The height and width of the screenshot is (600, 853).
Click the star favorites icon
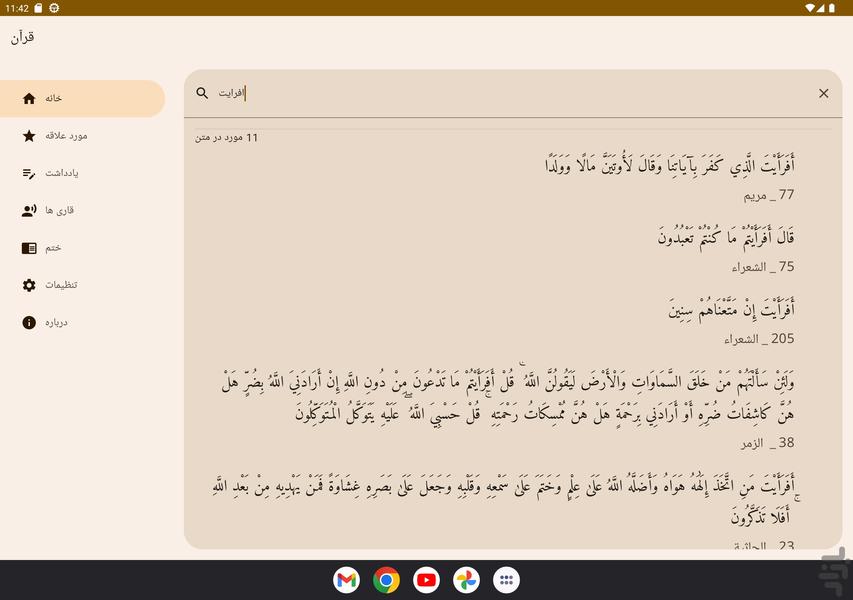(29, 135)
